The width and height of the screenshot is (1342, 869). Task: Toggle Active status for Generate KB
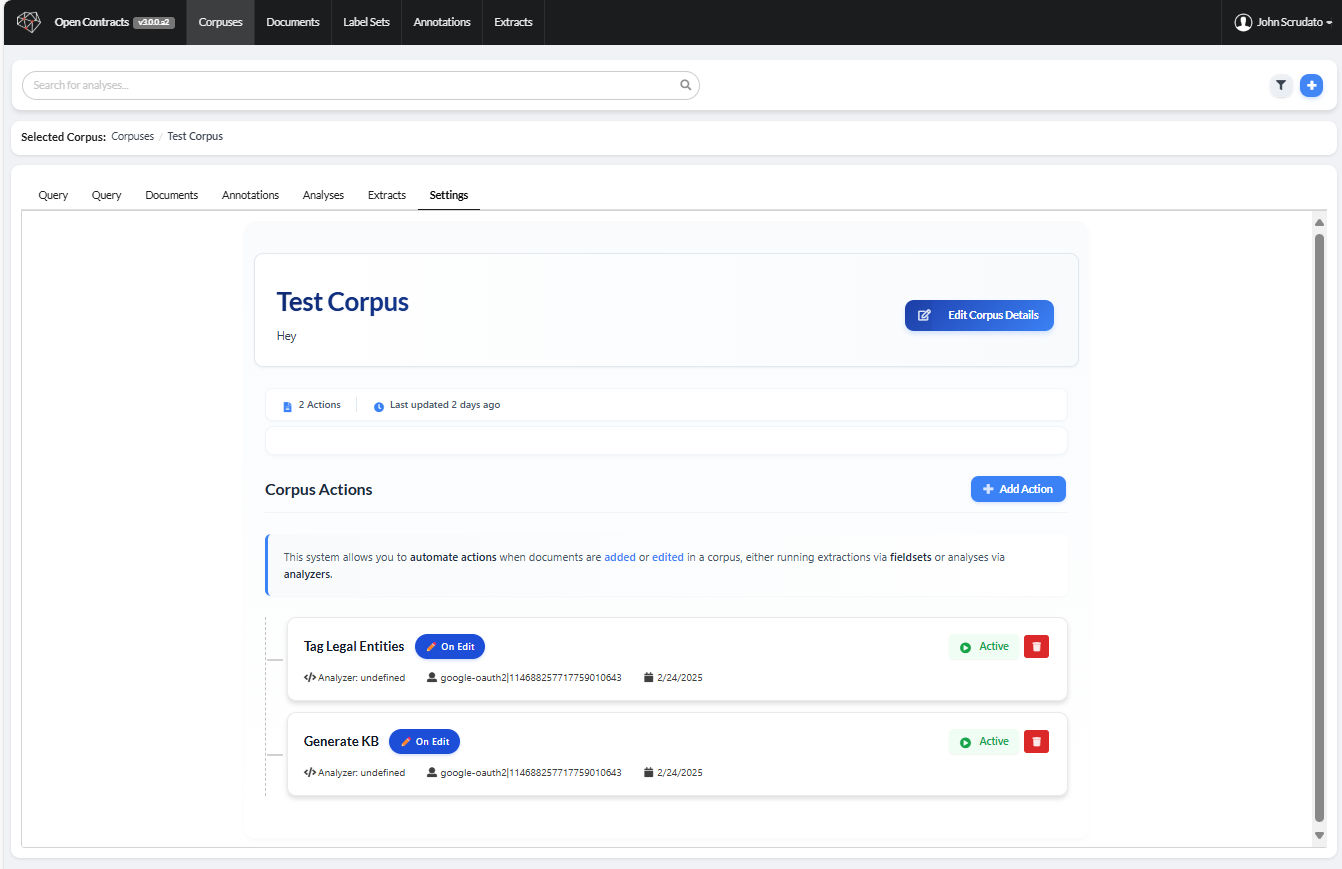(x=984, y=742)
